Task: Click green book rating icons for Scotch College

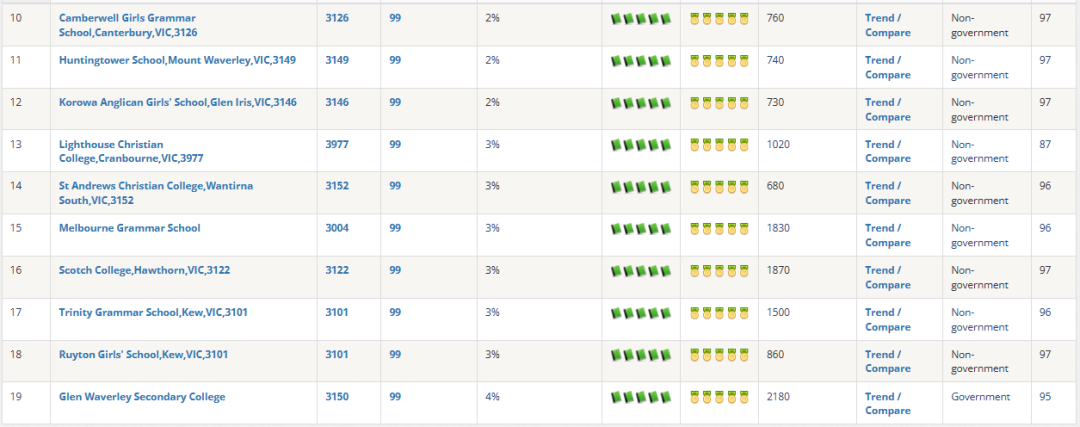Action: coord(641,271)
